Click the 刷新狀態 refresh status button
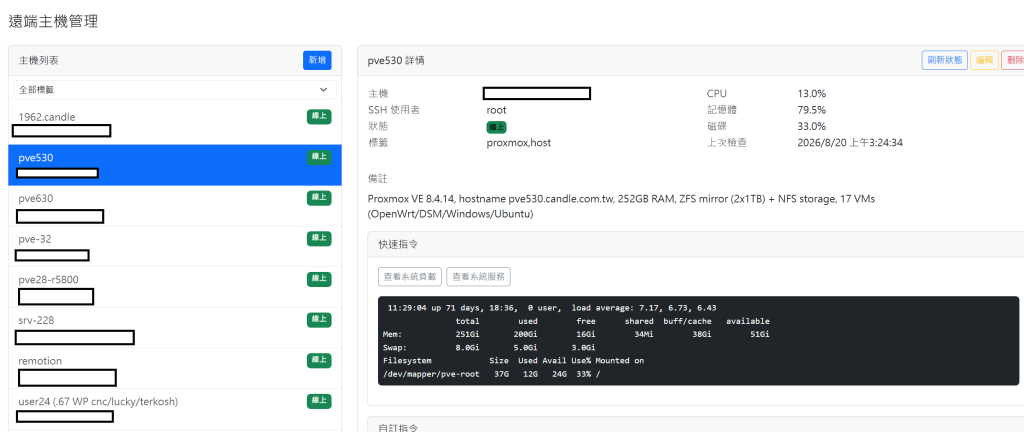This screenshot has width=1024, height=432. 944,60
